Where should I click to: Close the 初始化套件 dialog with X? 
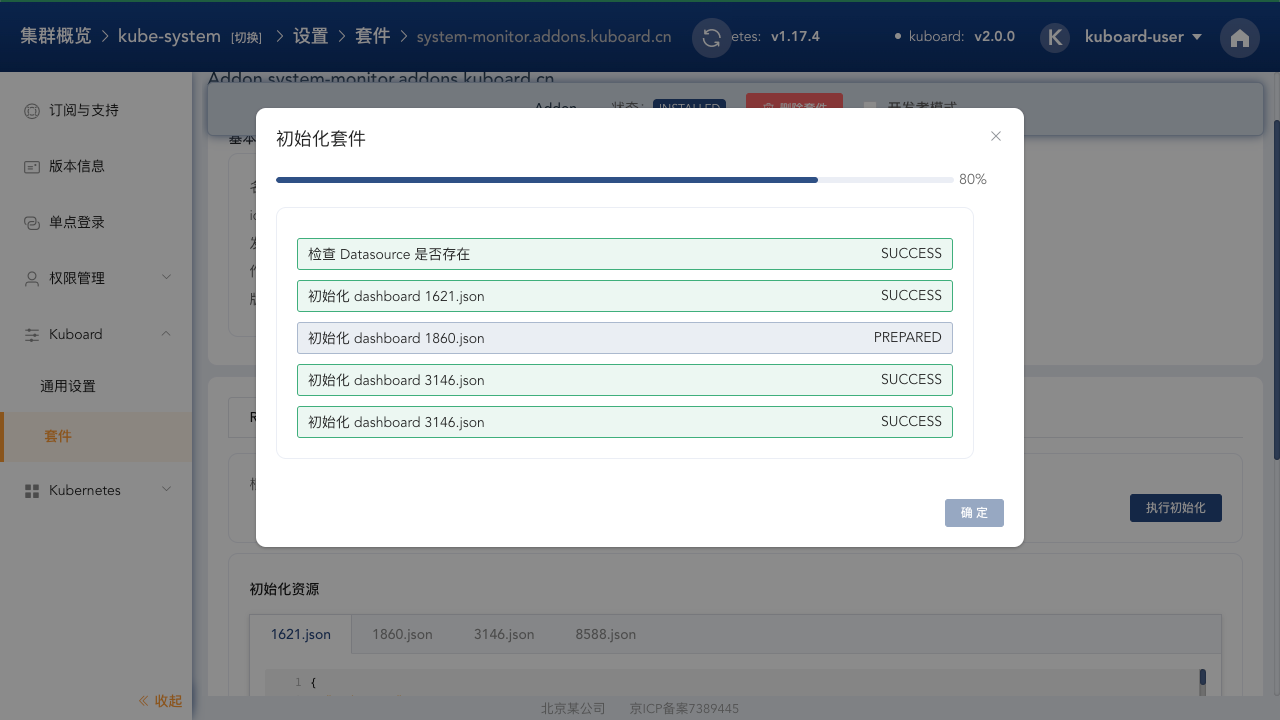tap(995, 136)
